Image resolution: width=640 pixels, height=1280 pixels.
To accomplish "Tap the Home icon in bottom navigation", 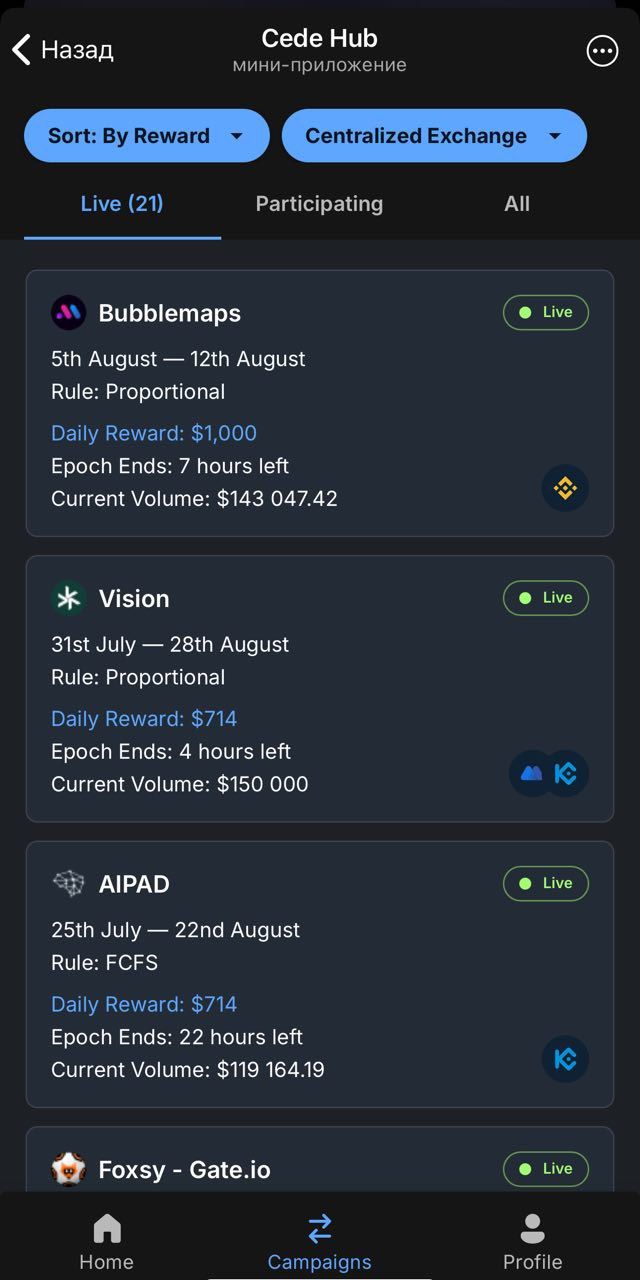I will point(106,1228).
